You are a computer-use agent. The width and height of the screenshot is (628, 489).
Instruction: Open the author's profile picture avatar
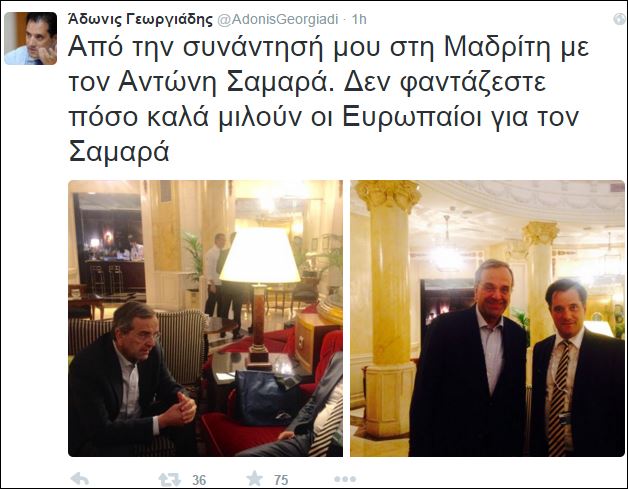(x=30, y=38)
